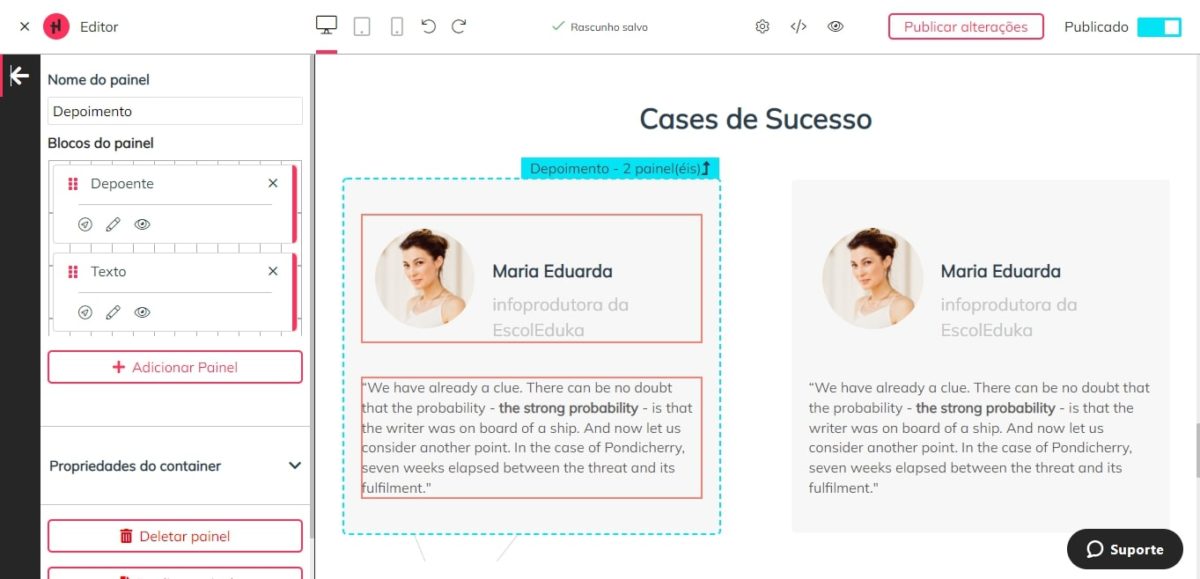Select the name Maria Eduarda in the second panel
The image size is (1200, 579).
pos(1000,271)
